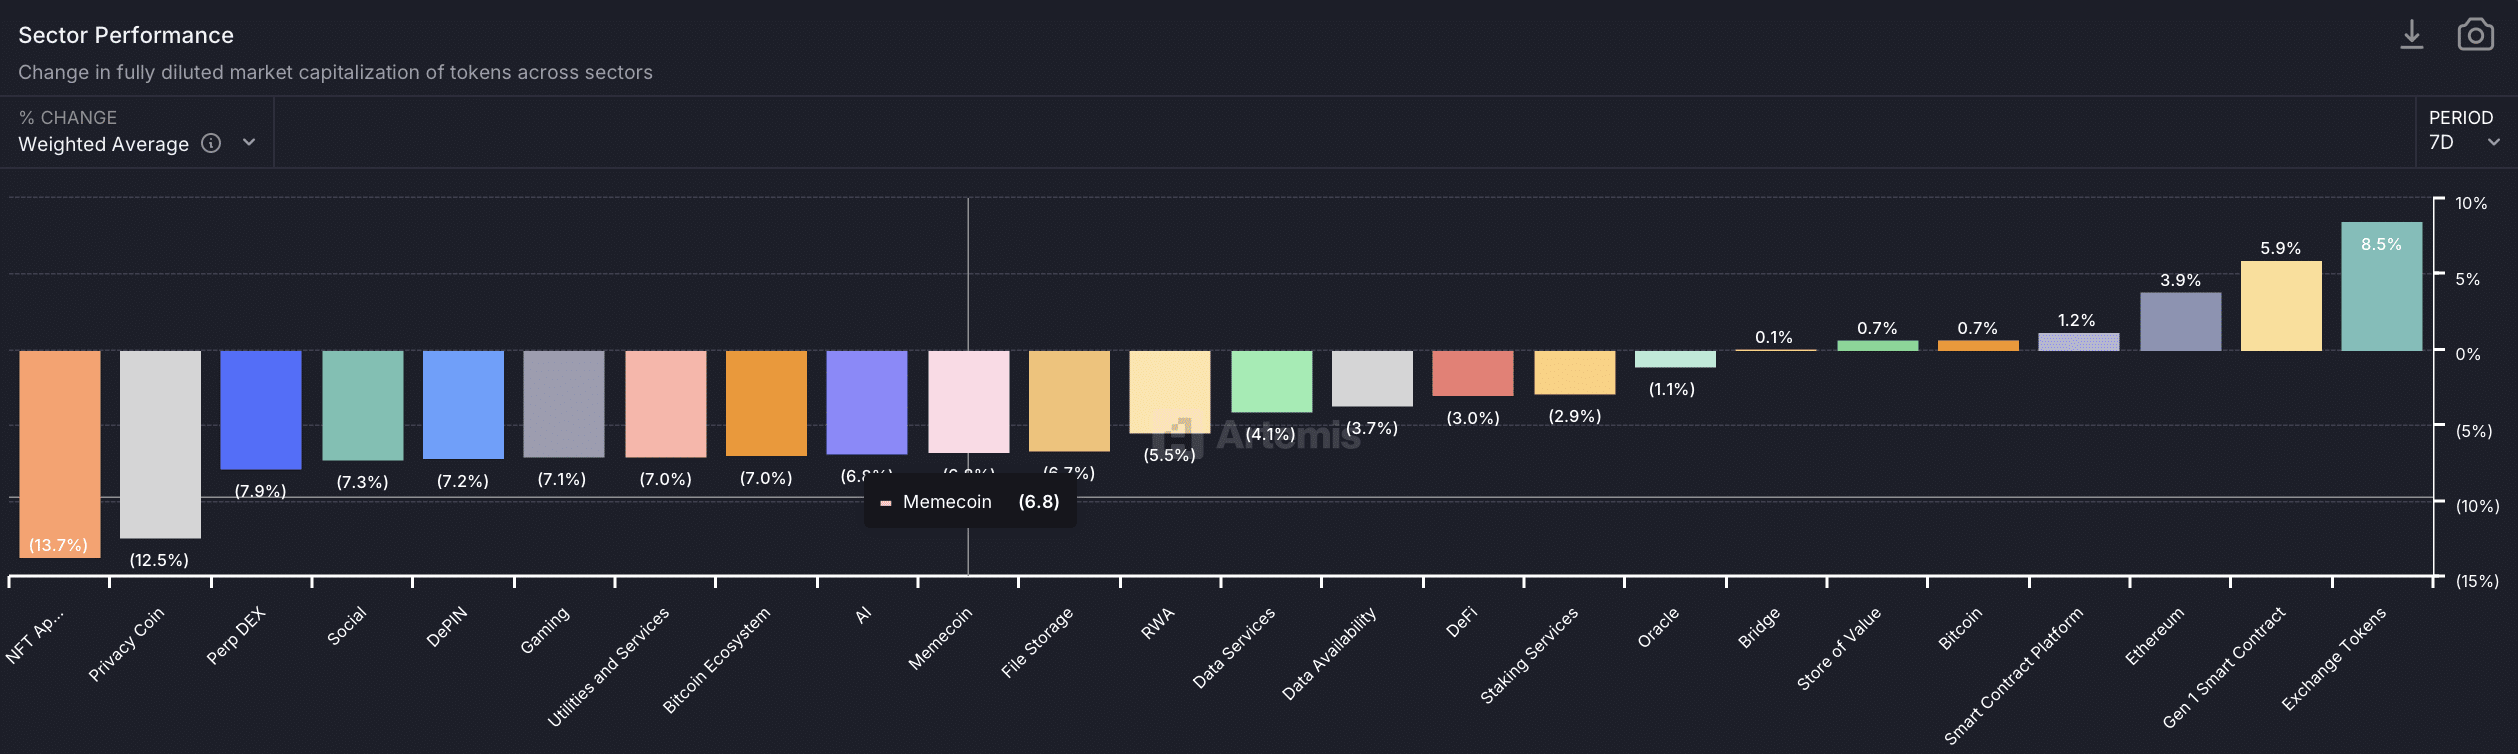The image size is (2518, 754).
Task: Click the Bitcoin Ecosystem orange bar
Action: [766, 403]
